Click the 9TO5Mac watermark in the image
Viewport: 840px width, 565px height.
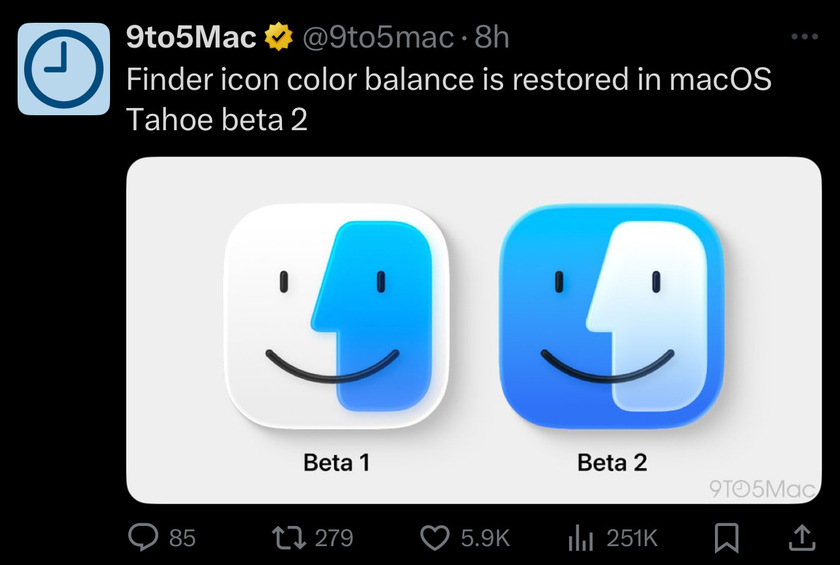[762, 488]
